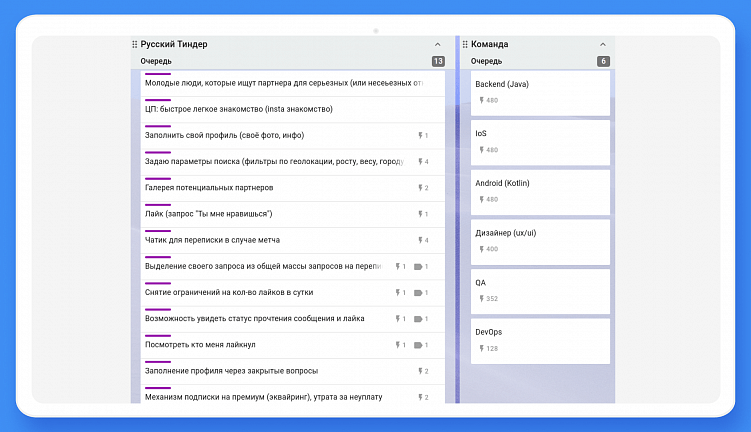
Task: Click the purple color bar on 'ЦП: быстрое легкое знакомство'
Action: tap(158, 100)
